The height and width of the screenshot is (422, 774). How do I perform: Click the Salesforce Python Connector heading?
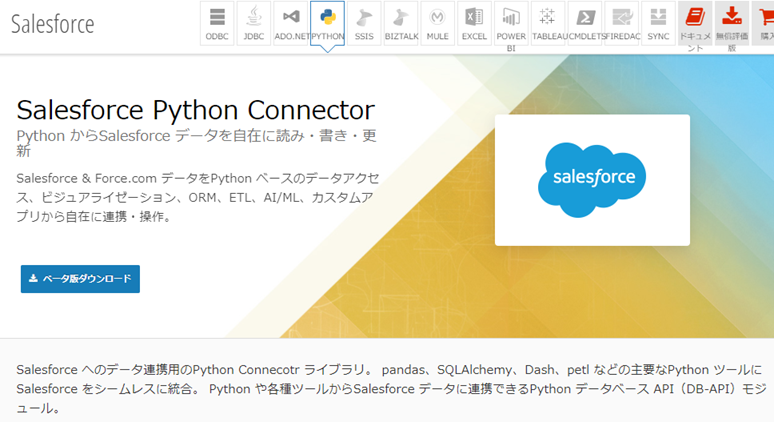[195, 110]
